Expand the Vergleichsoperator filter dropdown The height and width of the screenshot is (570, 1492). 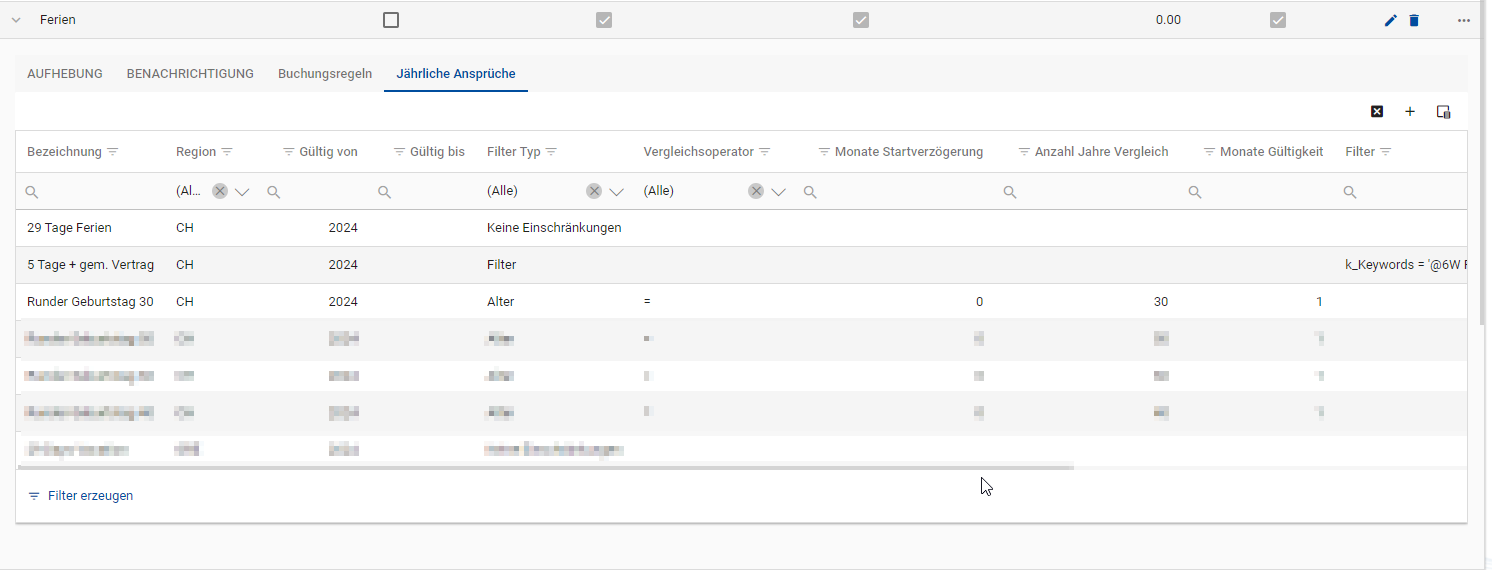(x=779, y=192)
